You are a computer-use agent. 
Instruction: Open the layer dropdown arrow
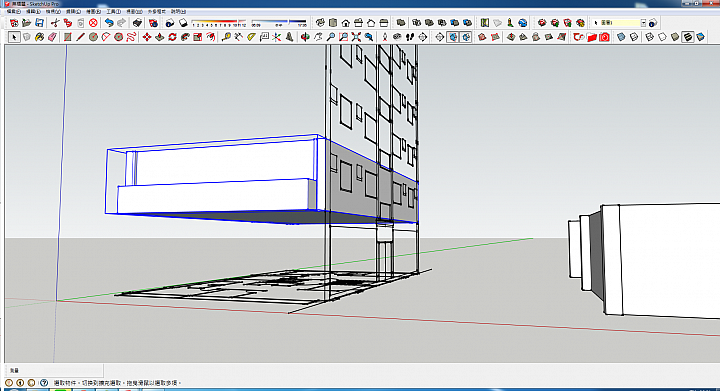pos(643,22)
